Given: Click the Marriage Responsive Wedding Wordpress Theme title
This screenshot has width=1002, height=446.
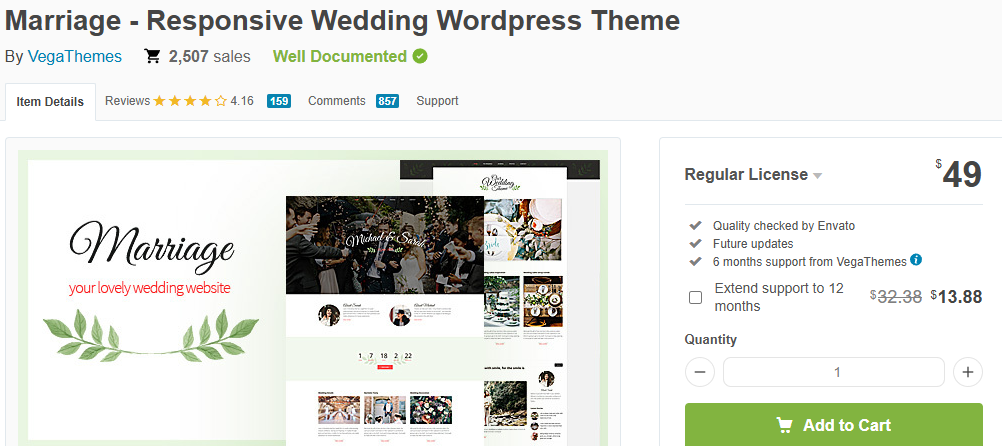Looking at the screenshot, I should pyautogui.click(x=343, y=20).
